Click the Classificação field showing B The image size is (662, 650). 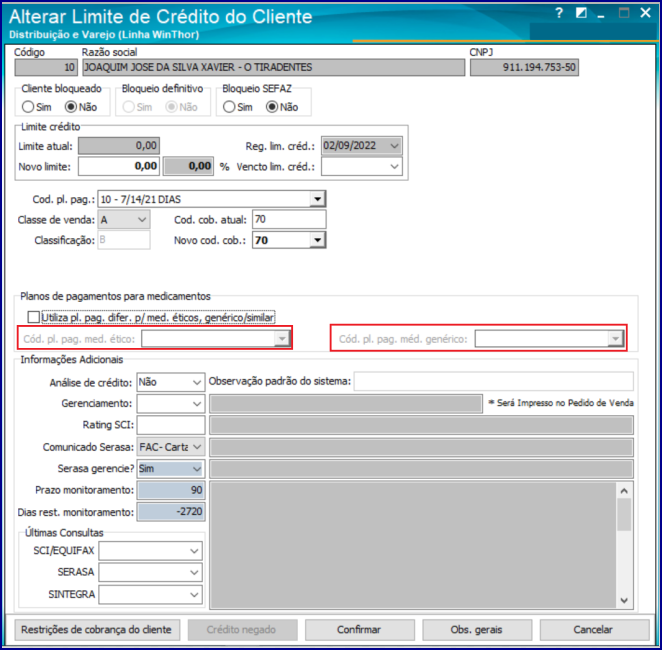point(124,240)
